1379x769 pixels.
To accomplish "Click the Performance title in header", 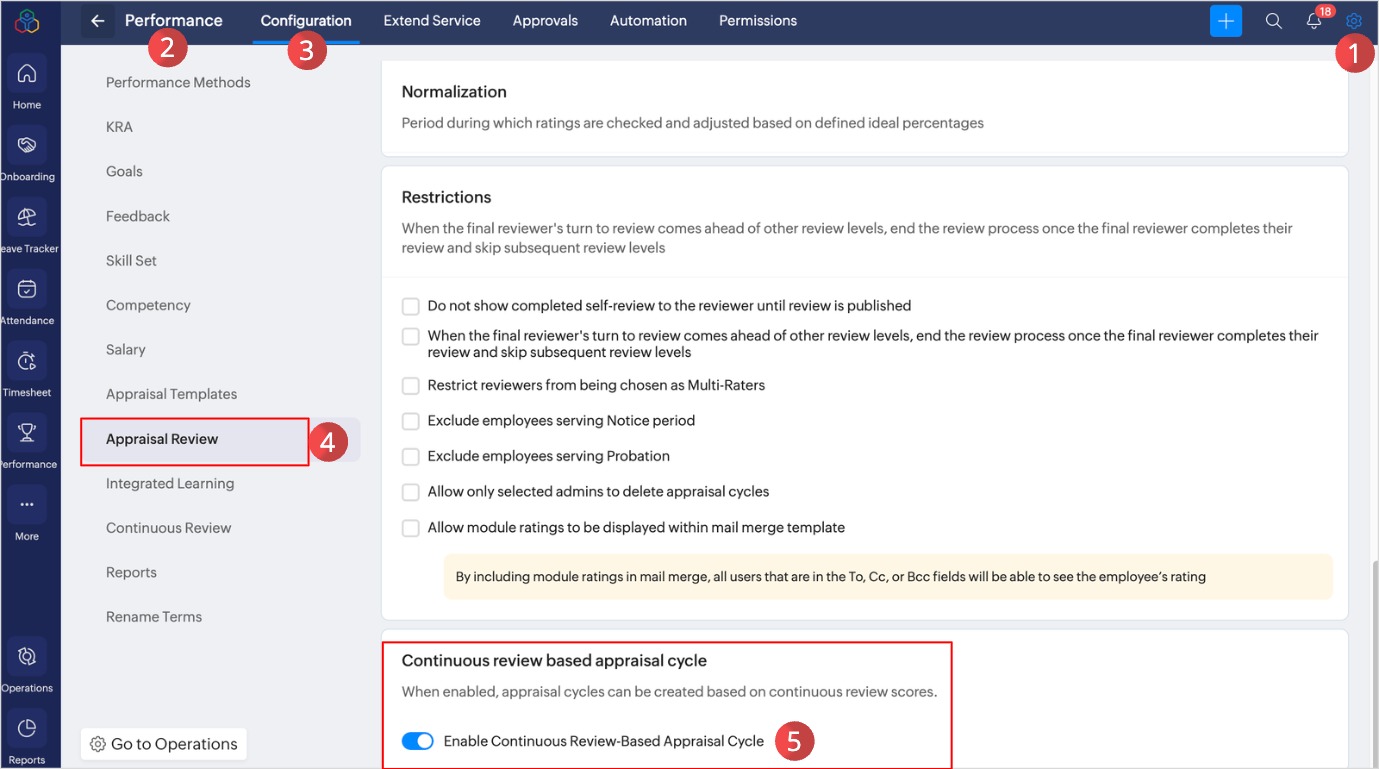I will [x=174, y=21].
